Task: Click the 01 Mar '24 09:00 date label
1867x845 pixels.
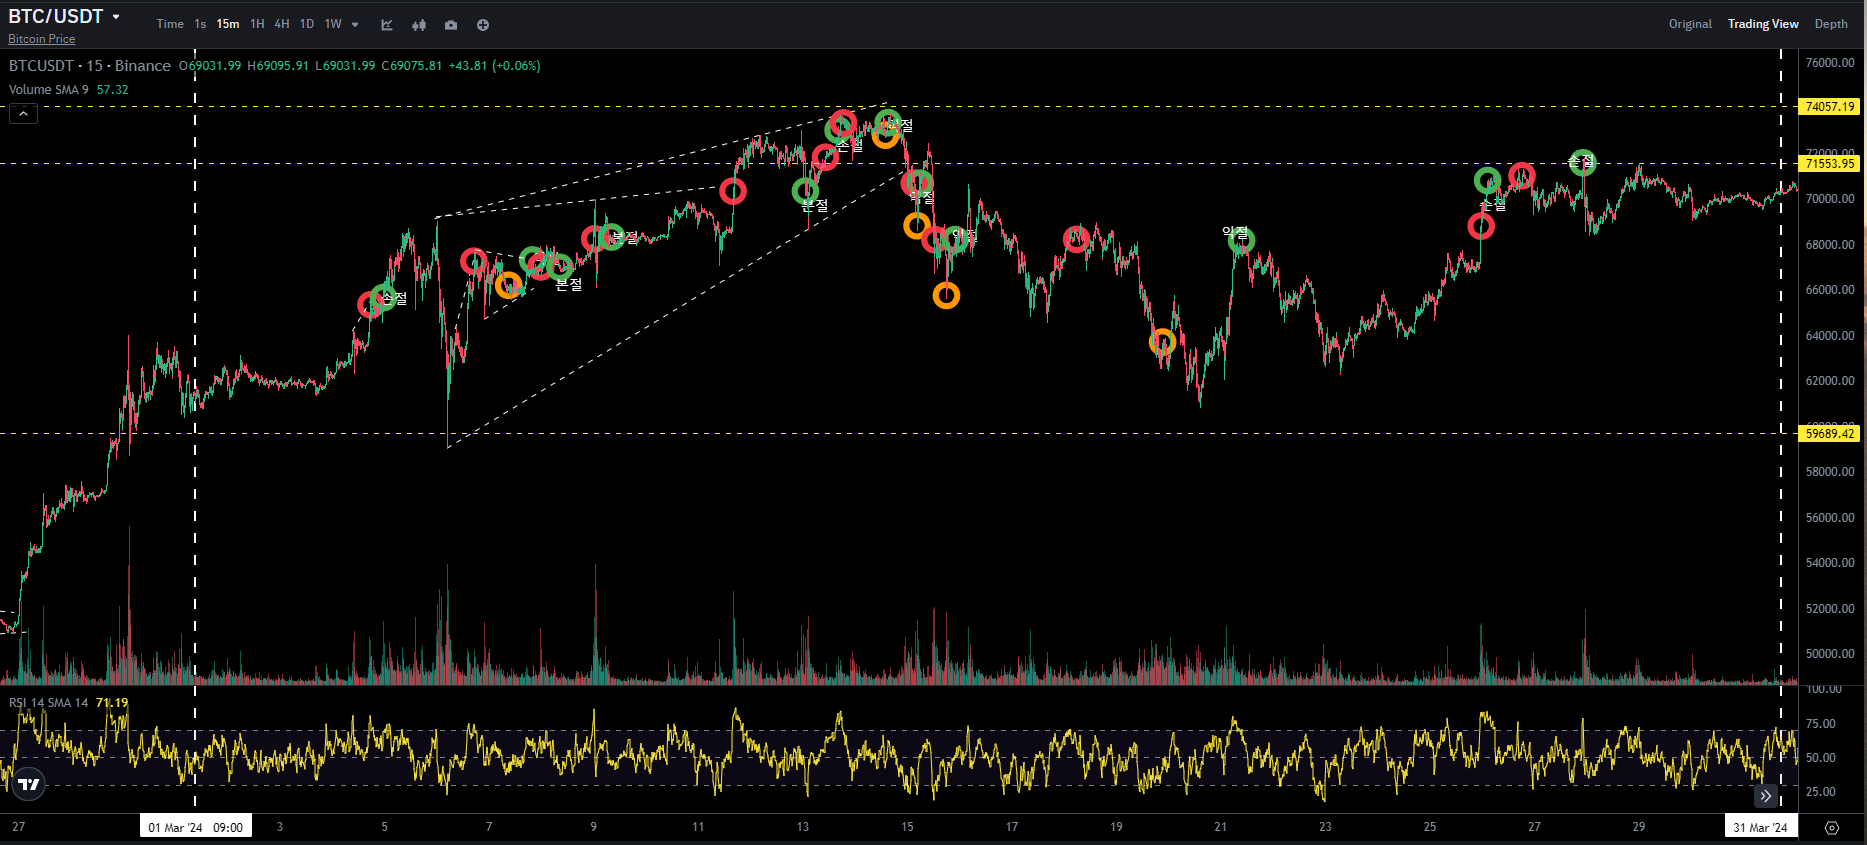Action: click(x=196, y=827)
